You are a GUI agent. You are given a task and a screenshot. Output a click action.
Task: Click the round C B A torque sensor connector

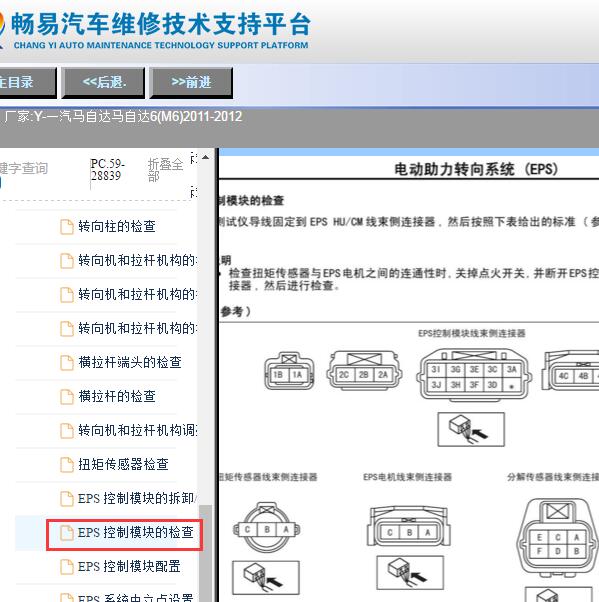[x=266, y=527]
